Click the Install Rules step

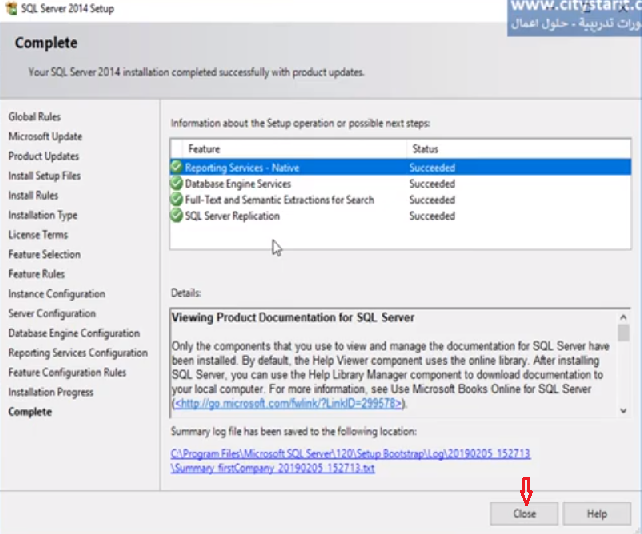(33, 195)
